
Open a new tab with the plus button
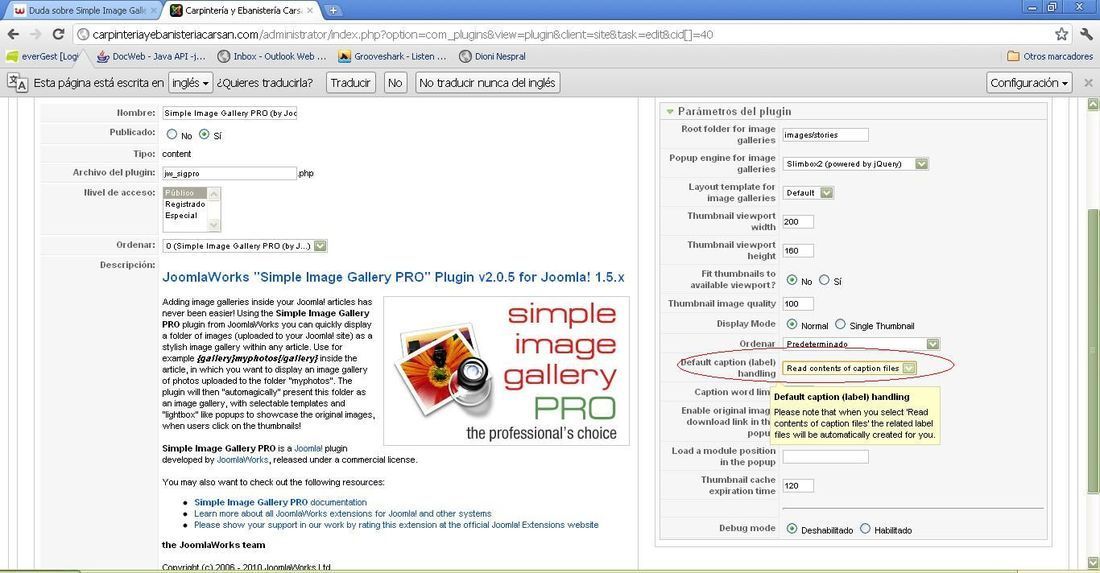pos(333,11)
